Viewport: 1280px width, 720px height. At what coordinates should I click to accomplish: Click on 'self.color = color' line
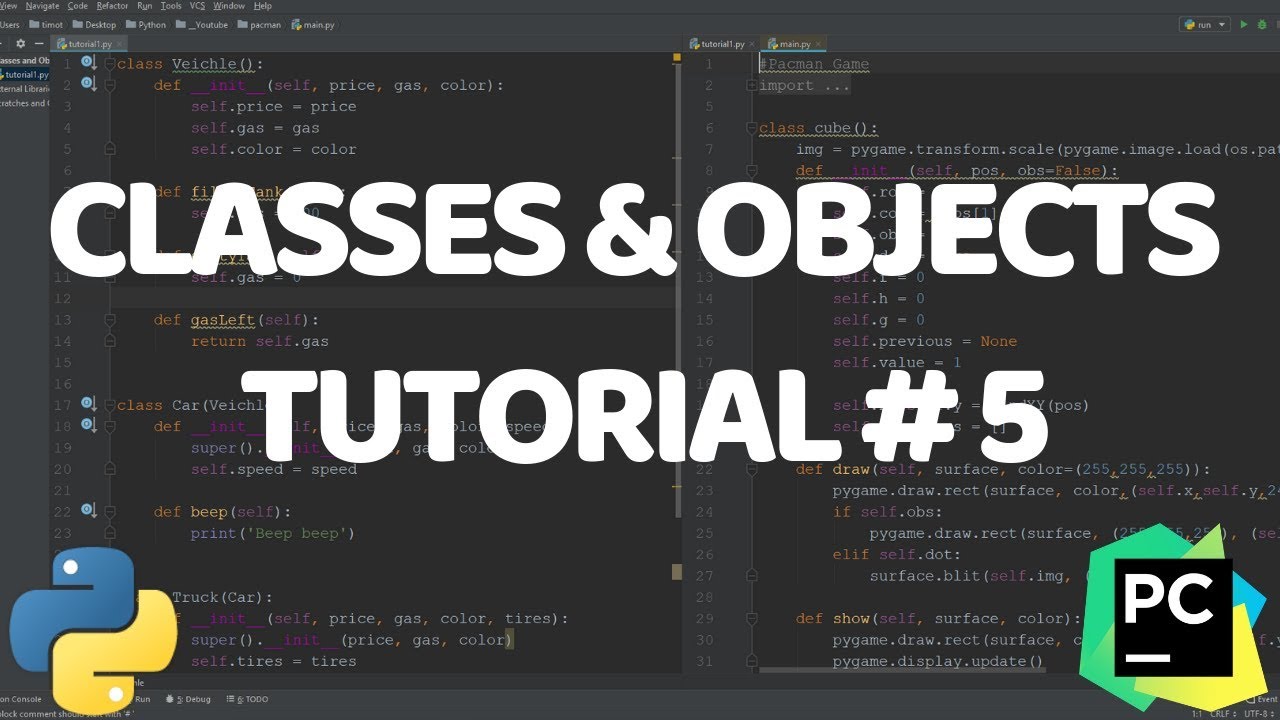(274, 149)
